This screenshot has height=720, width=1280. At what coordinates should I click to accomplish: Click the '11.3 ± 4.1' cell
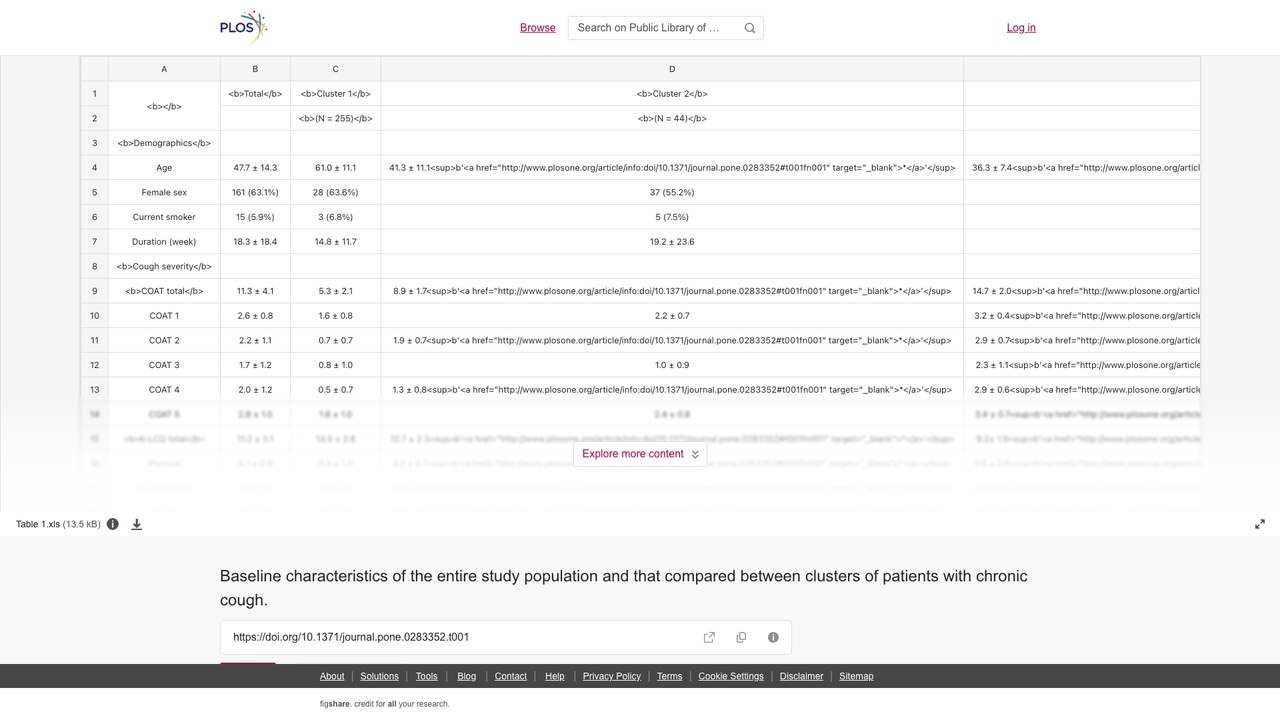[255, 291]
